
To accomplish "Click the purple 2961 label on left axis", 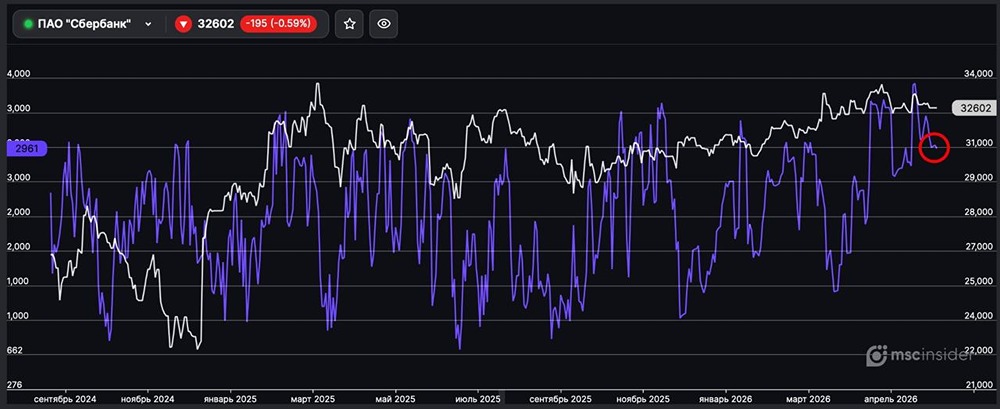I will [x=27, y=149].
